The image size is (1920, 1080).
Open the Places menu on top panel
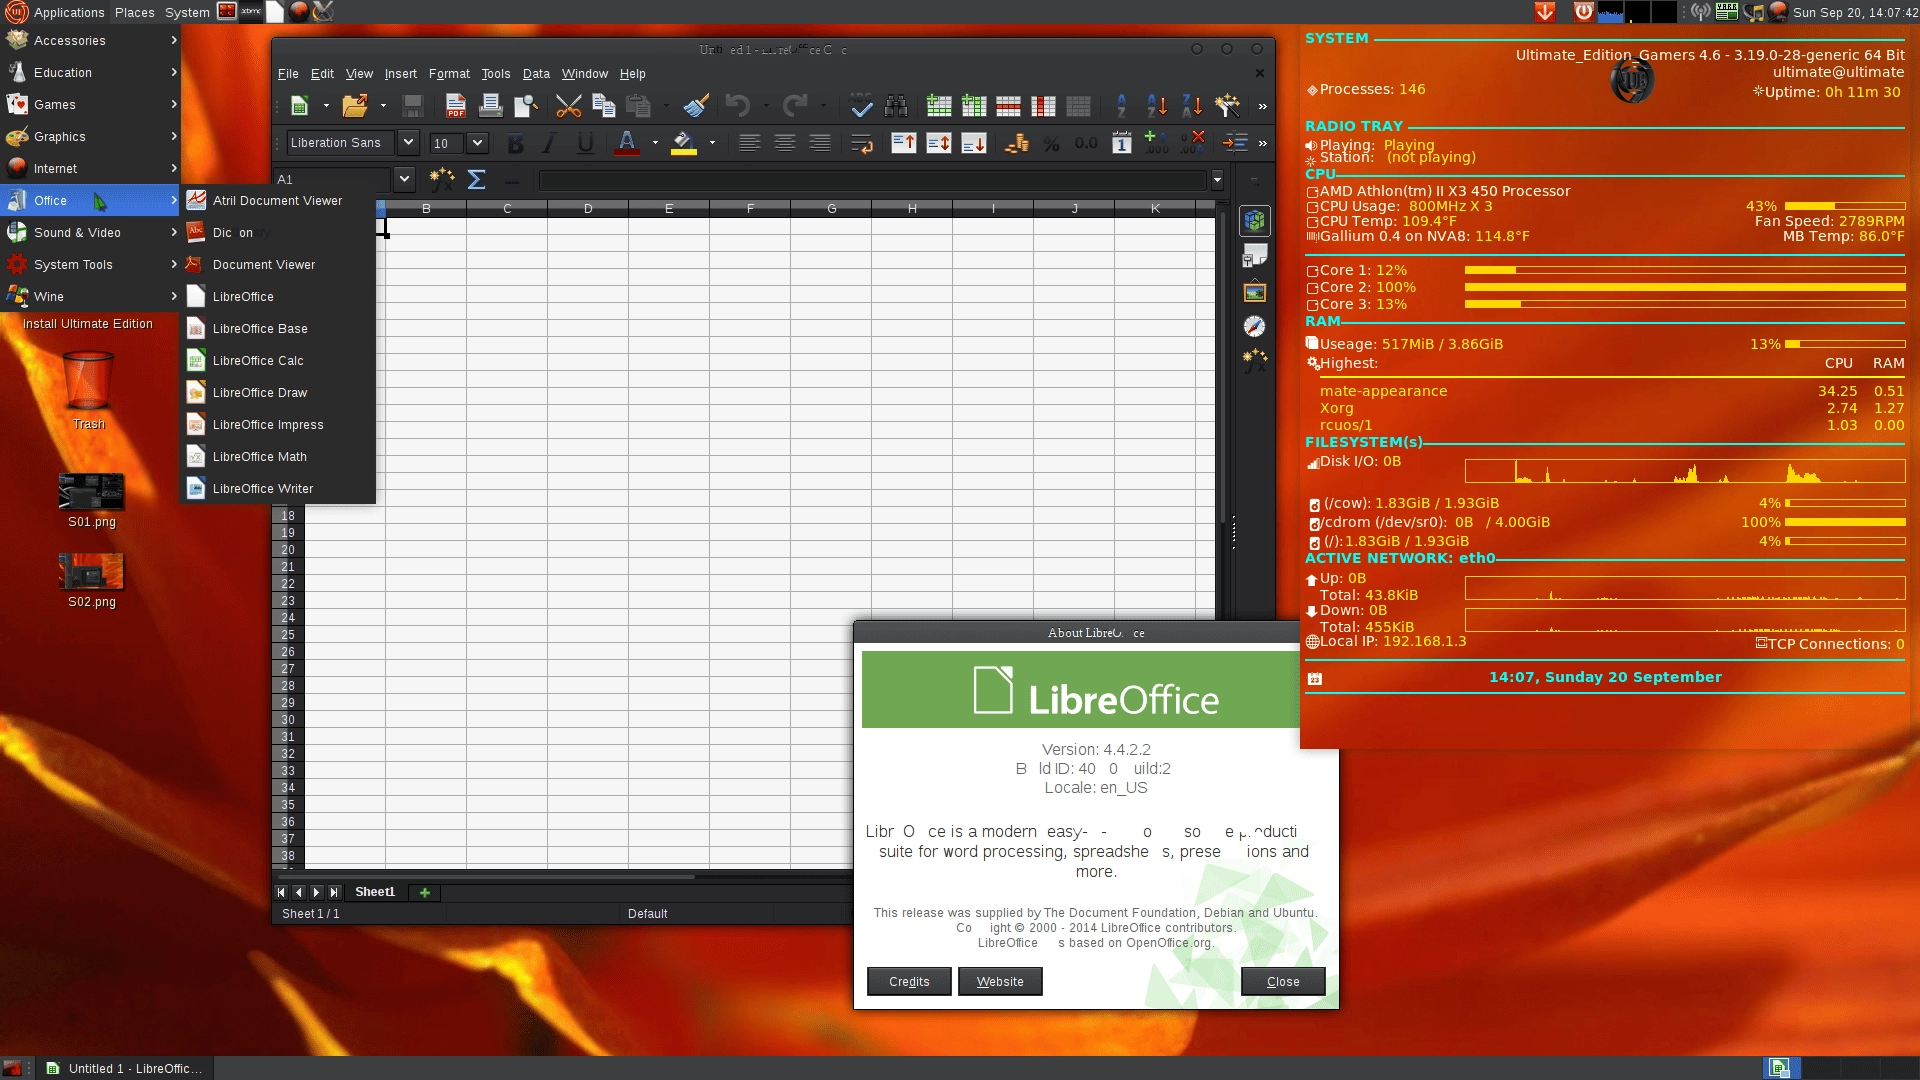pyautogui.click(x=134, y=12)
